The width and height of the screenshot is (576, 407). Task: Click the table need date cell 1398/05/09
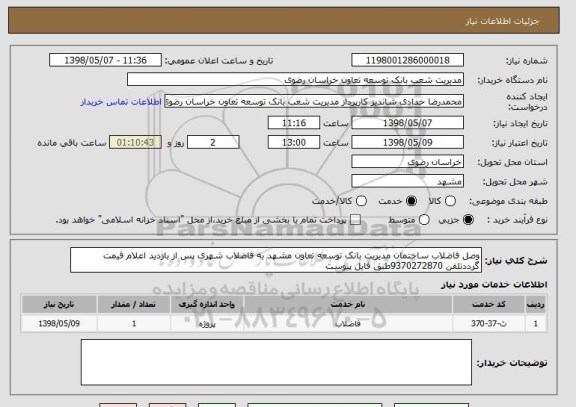59,324
